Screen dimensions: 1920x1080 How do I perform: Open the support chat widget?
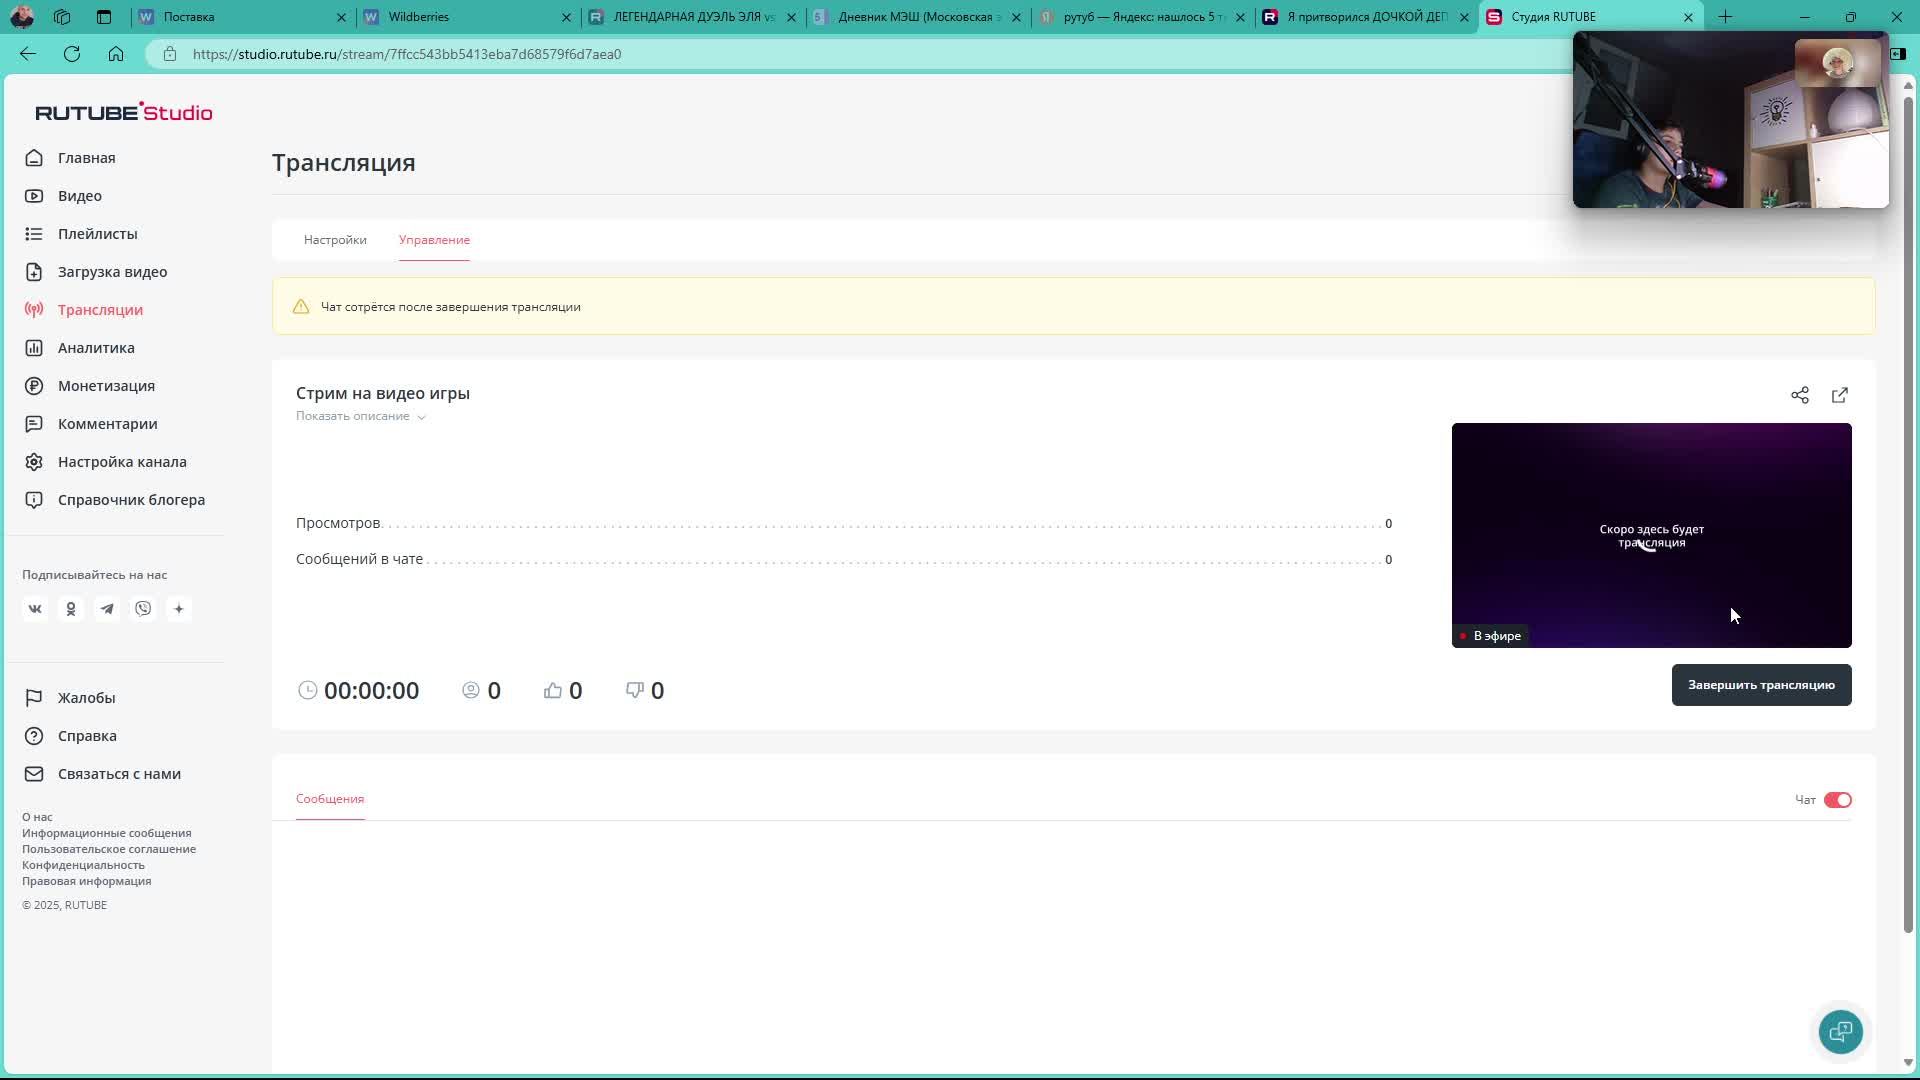[x=1840, y=1031]
